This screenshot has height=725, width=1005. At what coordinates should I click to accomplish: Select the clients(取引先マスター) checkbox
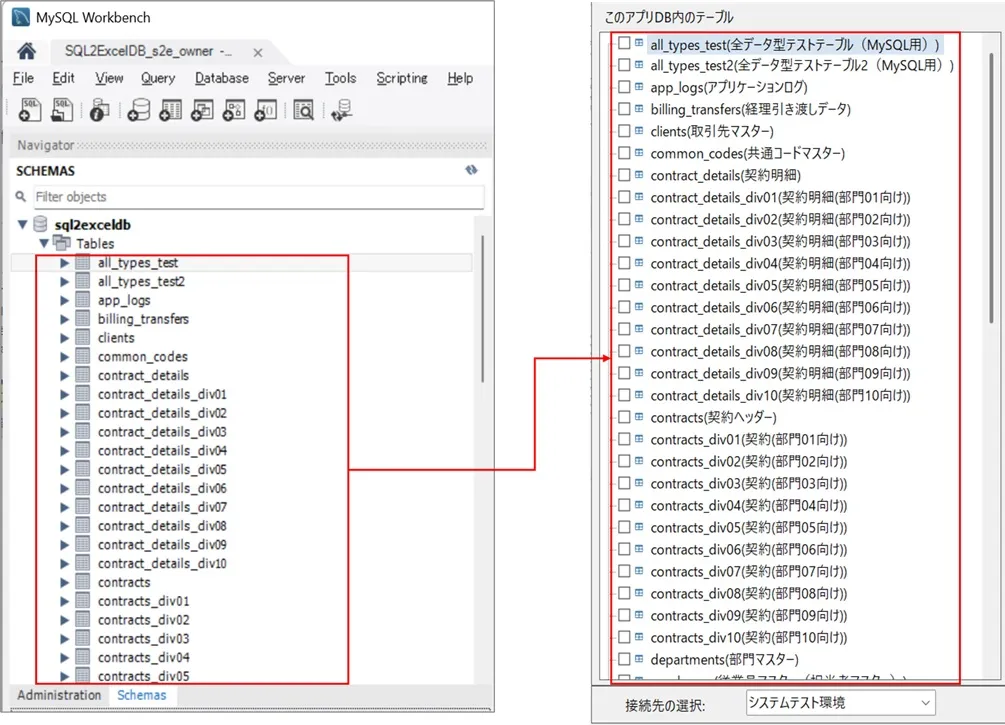tap(624, 131)
